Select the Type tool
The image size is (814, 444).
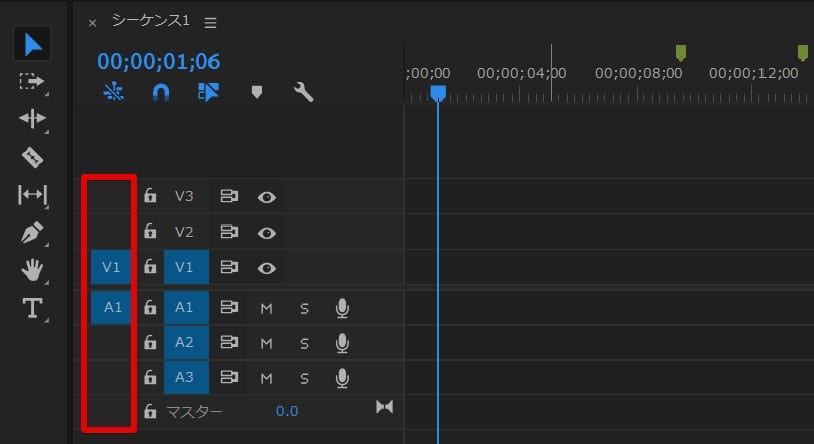[32, 308]
